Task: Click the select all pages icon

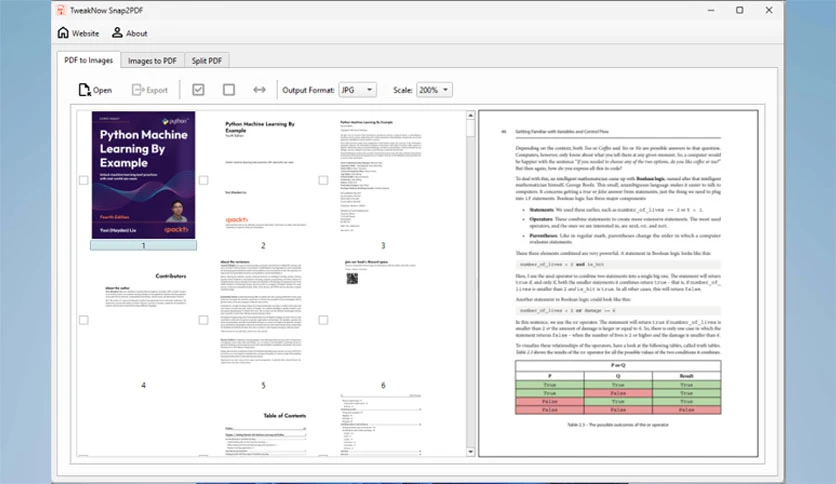Action: coord(198,90)
